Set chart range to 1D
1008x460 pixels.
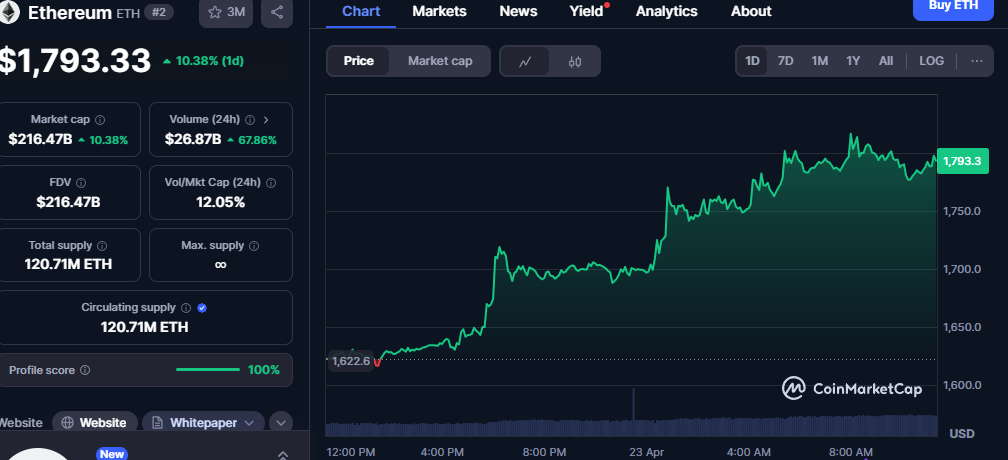coord(752,61)
